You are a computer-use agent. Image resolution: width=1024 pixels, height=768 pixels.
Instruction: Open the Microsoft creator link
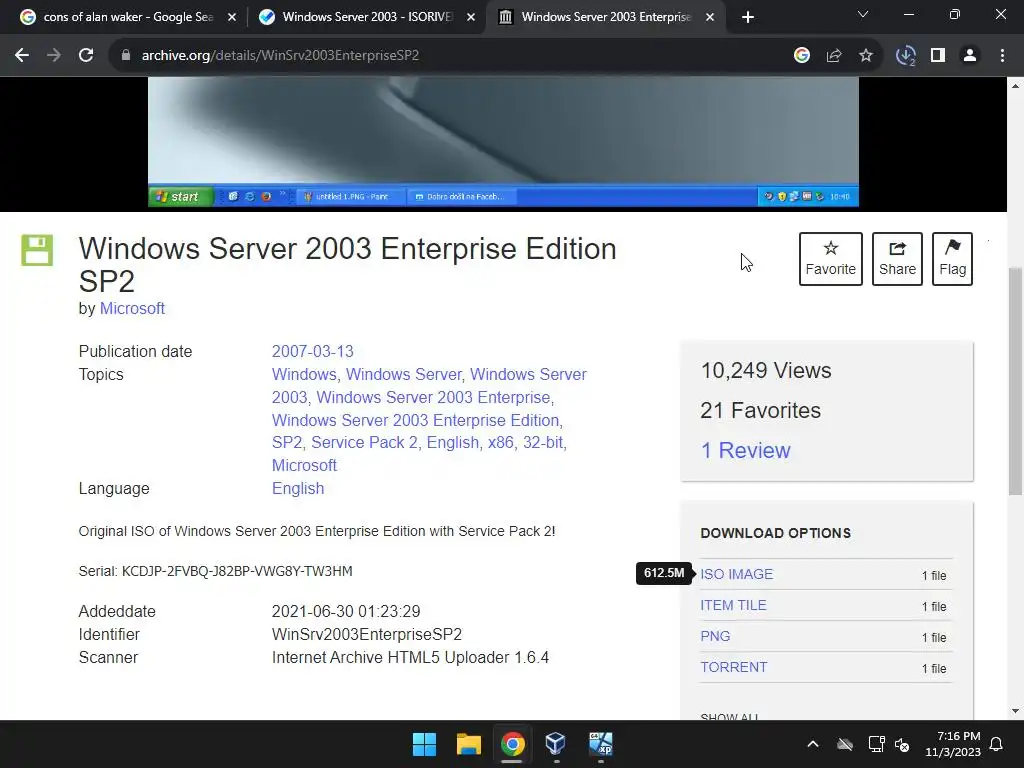click(132, 308)
